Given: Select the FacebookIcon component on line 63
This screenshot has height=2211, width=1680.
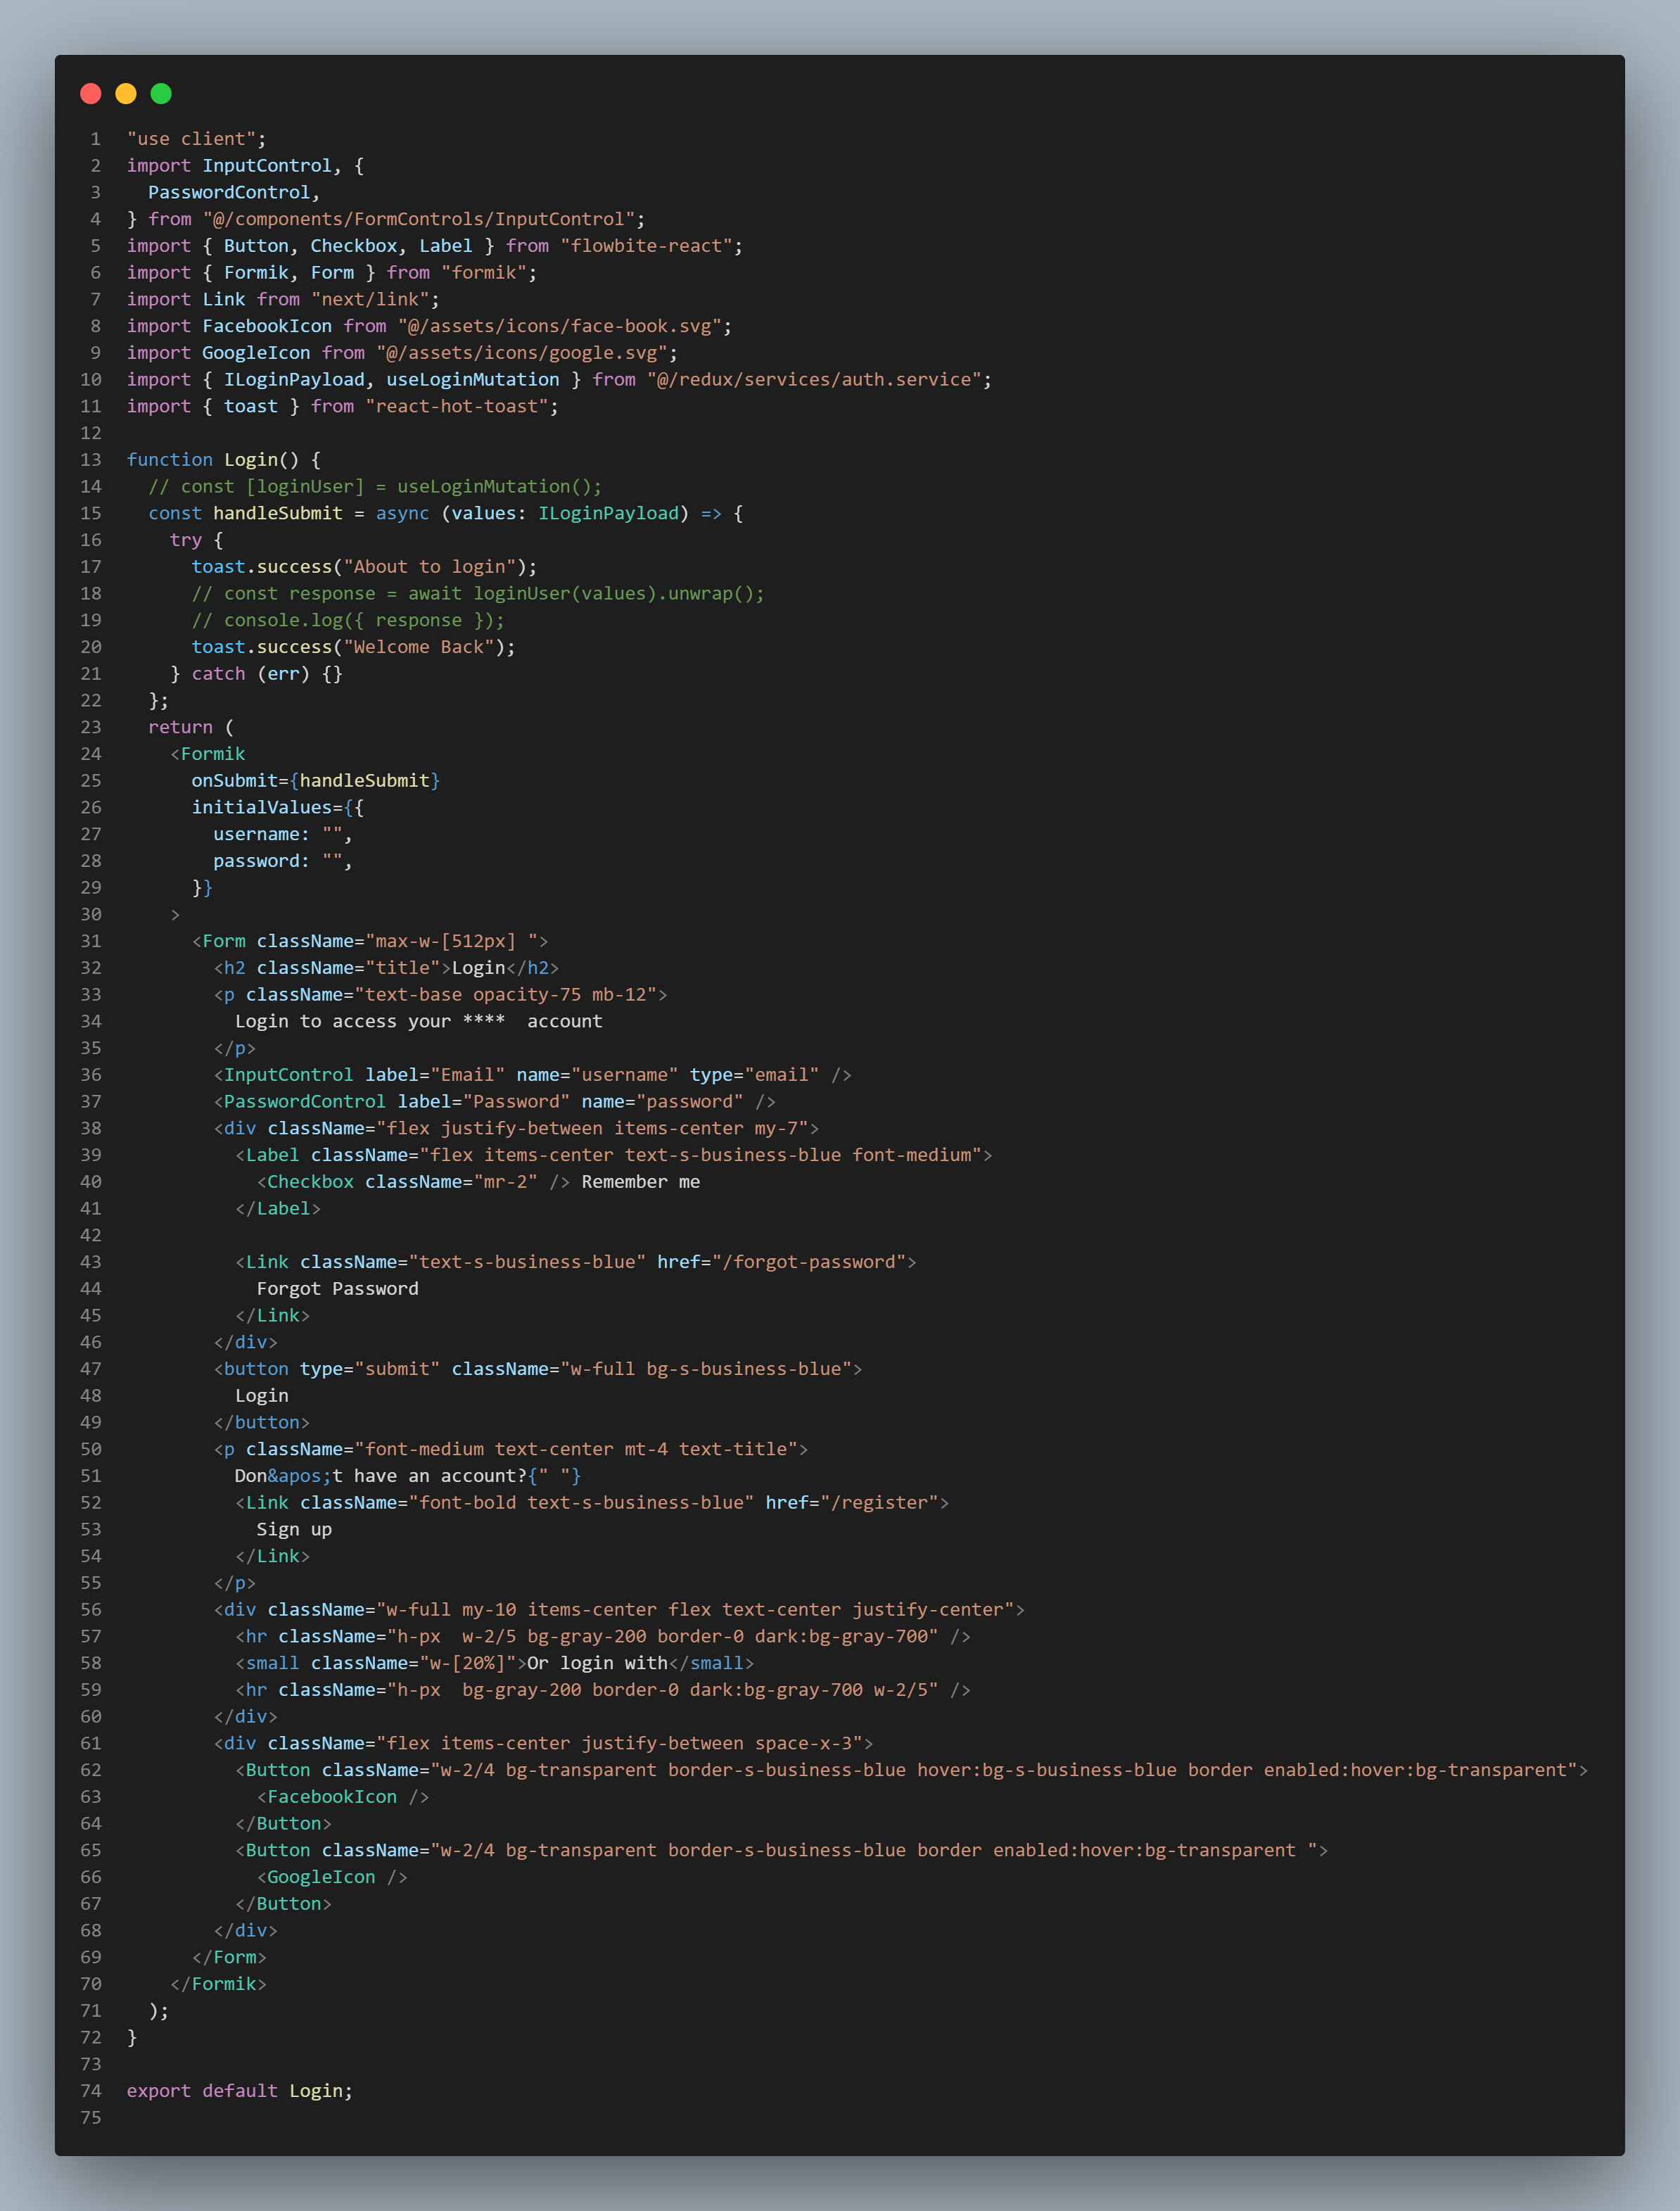Looking at the screenshot, I should click(x=330, y=1796).
